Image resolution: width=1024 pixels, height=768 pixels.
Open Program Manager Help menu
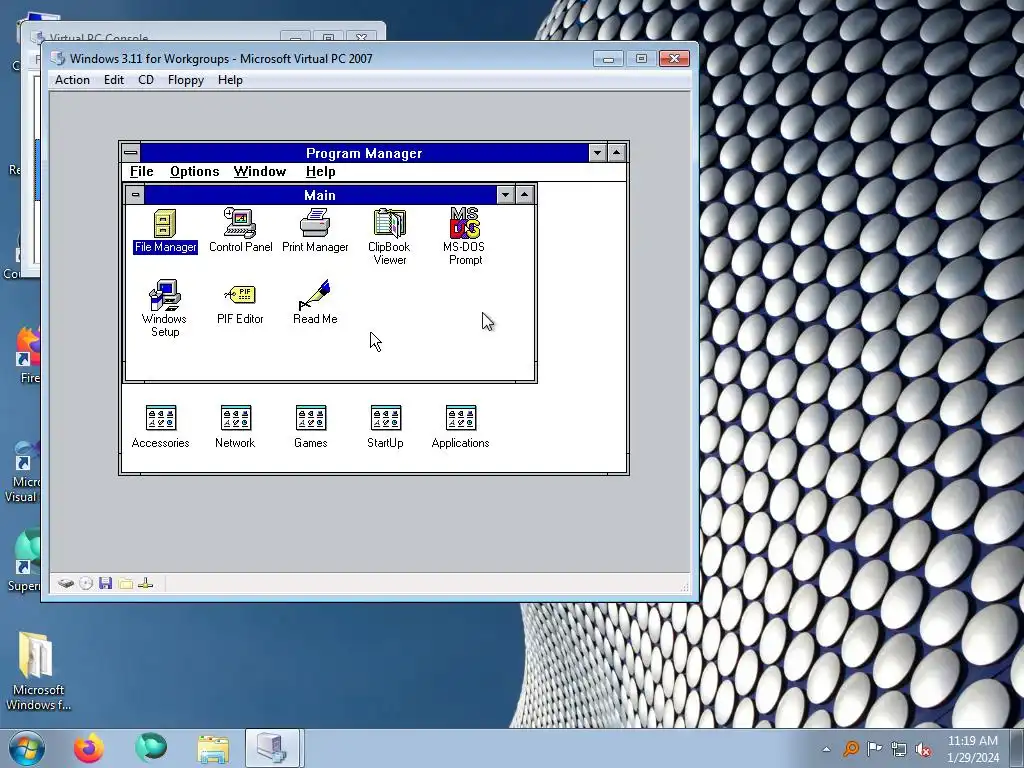coord(321,172)
